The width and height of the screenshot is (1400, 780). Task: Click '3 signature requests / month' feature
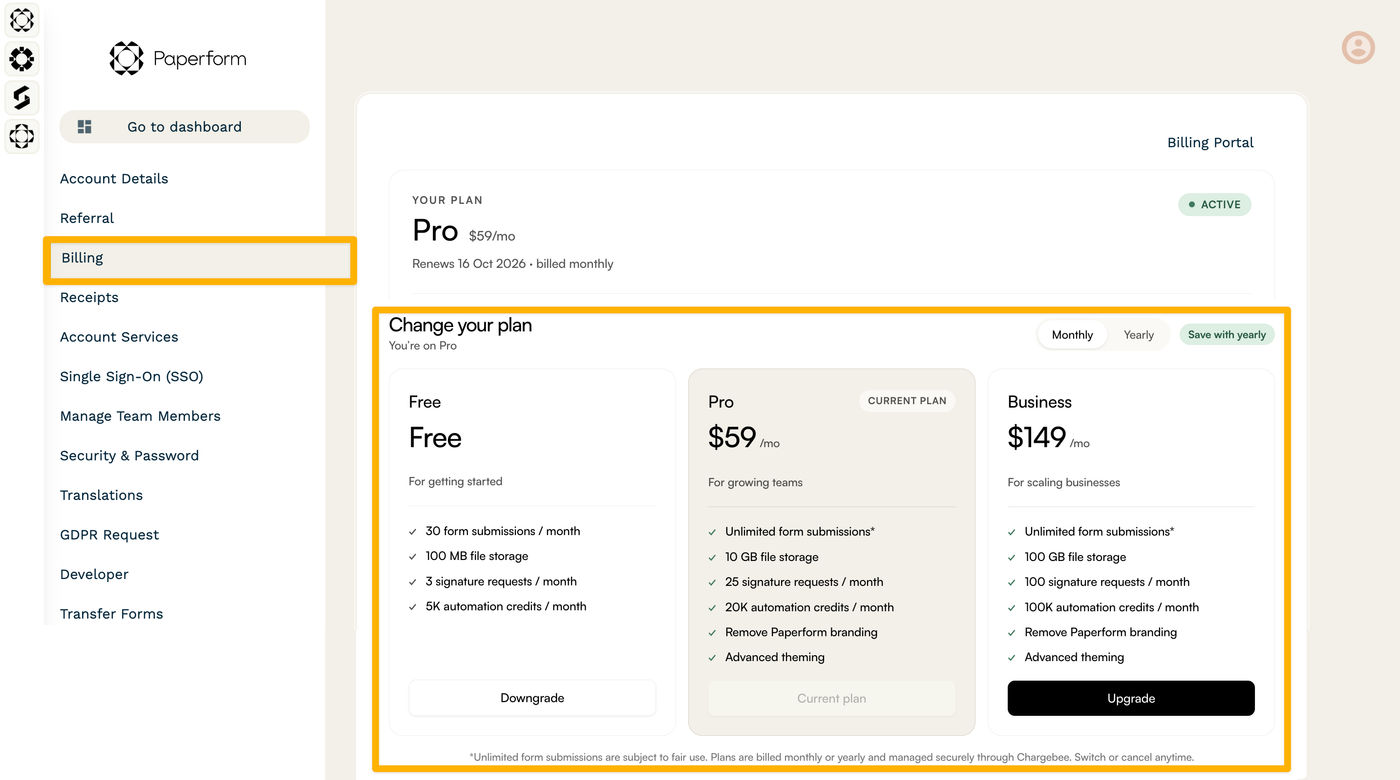tap(501, 582)
